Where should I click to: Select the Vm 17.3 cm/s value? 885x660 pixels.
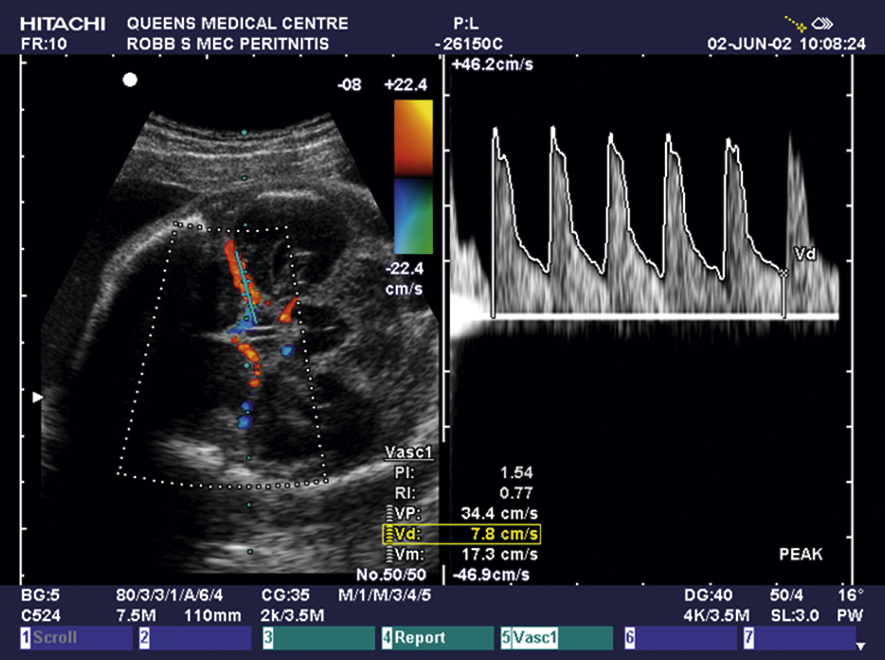[500, 554]
